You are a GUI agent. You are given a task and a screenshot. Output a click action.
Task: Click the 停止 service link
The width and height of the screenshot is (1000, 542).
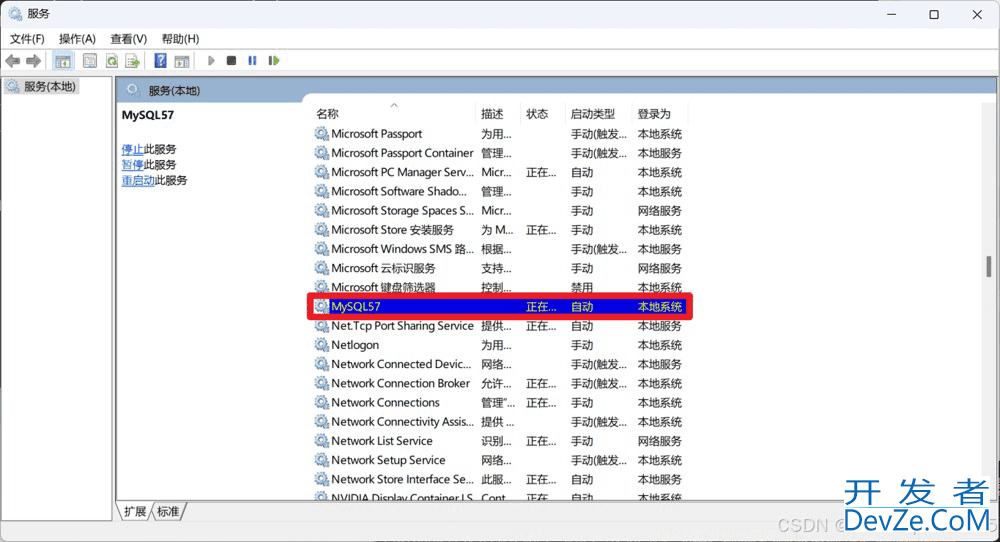(133, 149)
